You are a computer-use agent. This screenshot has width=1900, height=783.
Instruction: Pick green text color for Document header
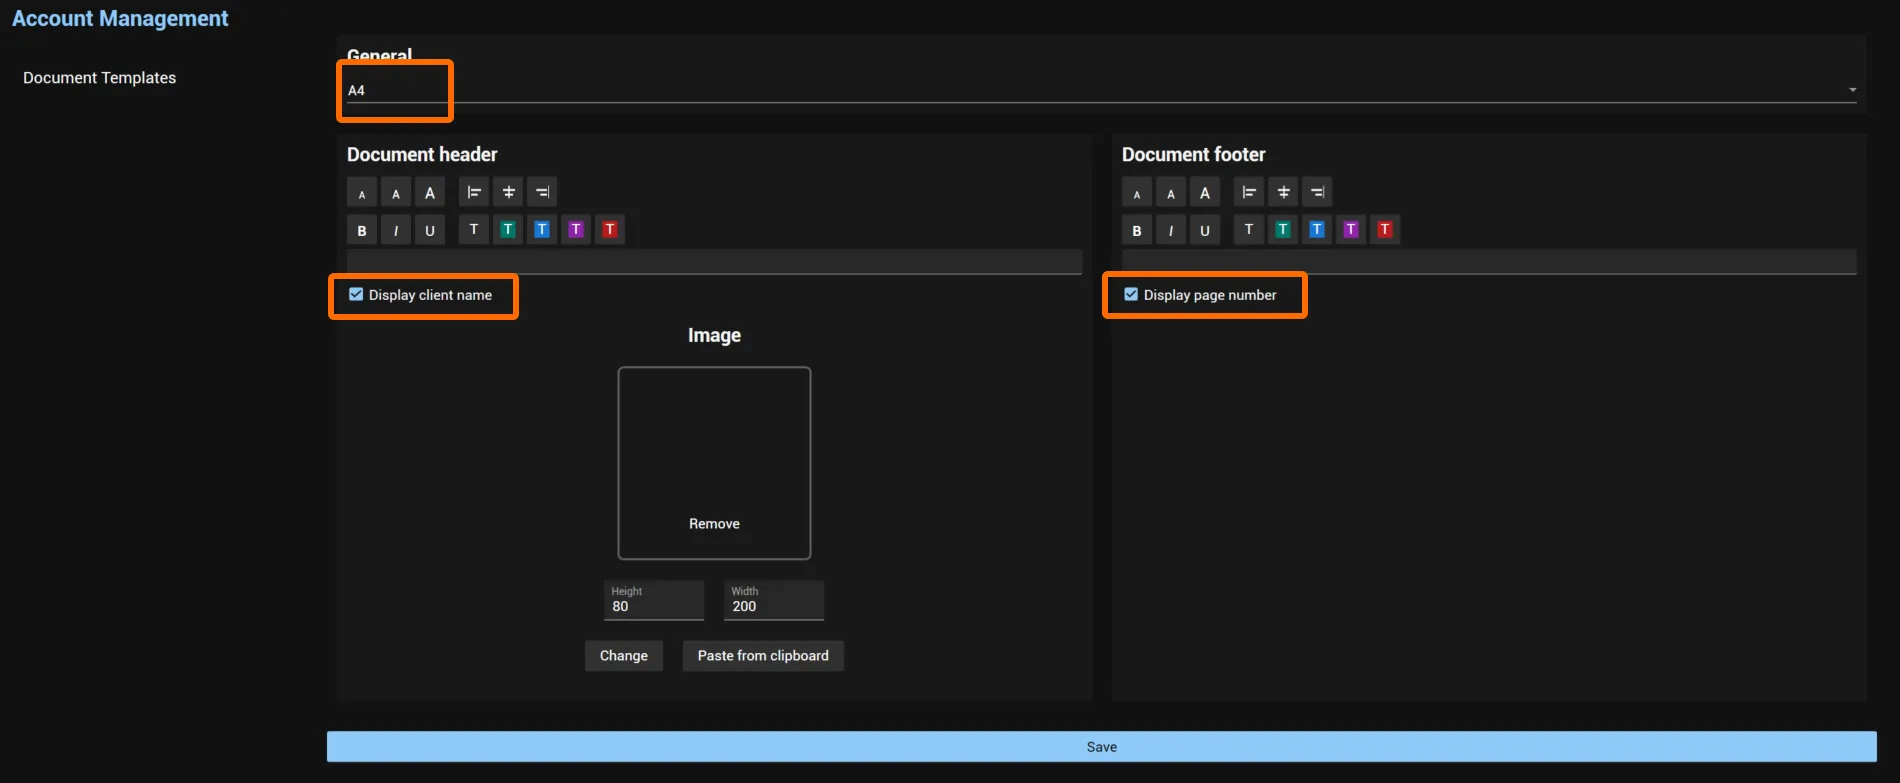coord(508,229)
